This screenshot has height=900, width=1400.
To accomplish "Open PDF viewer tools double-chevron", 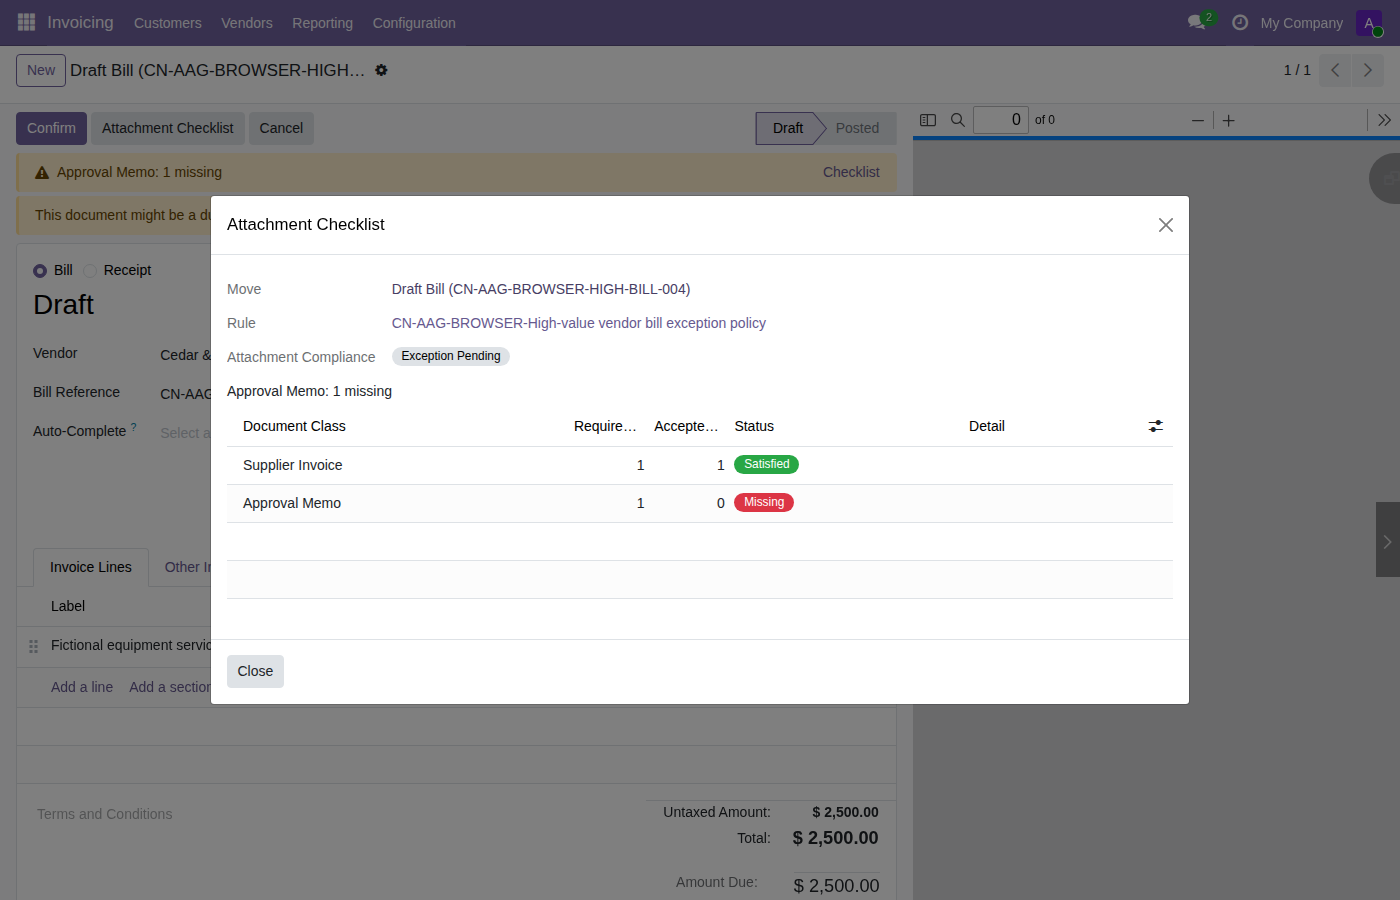I will (1384, 120).
